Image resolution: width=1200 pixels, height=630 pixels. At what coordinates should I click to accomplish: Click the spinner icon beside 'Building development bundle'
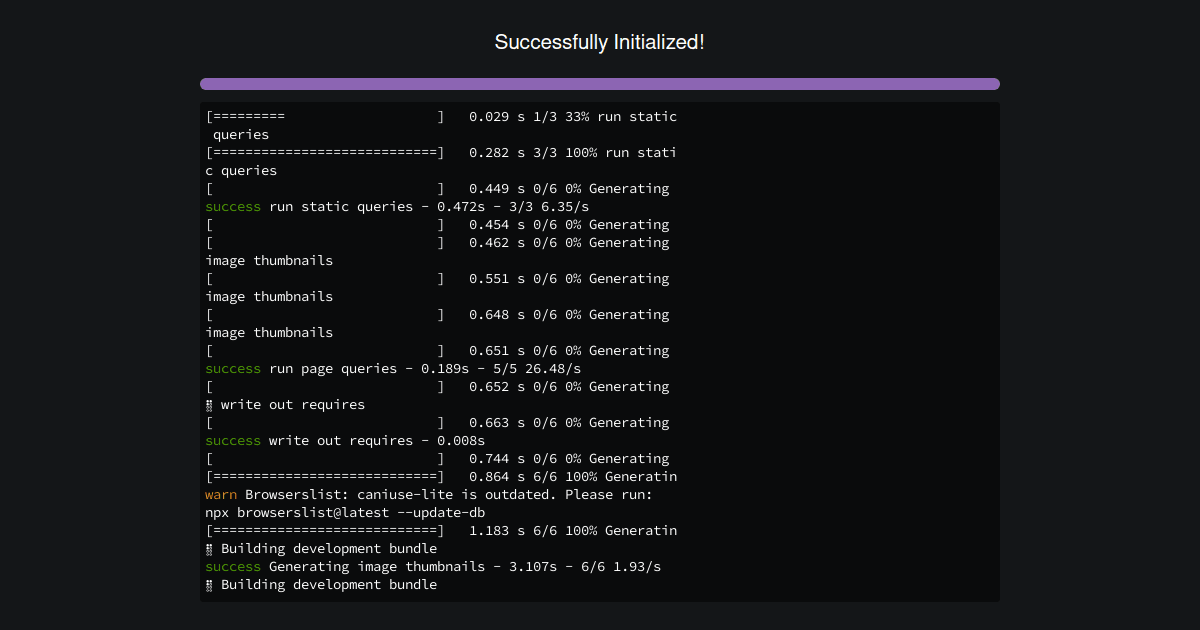[208, 548]
